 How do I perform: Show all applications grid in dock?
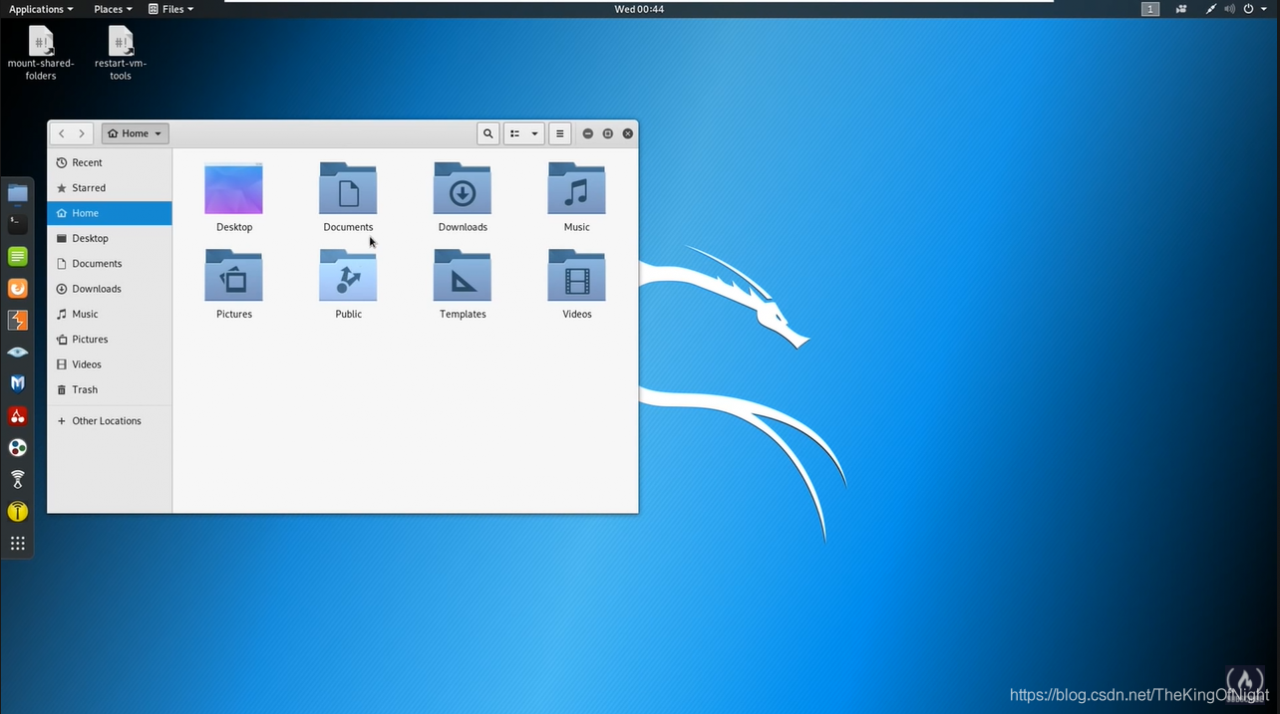pos(17,543)
